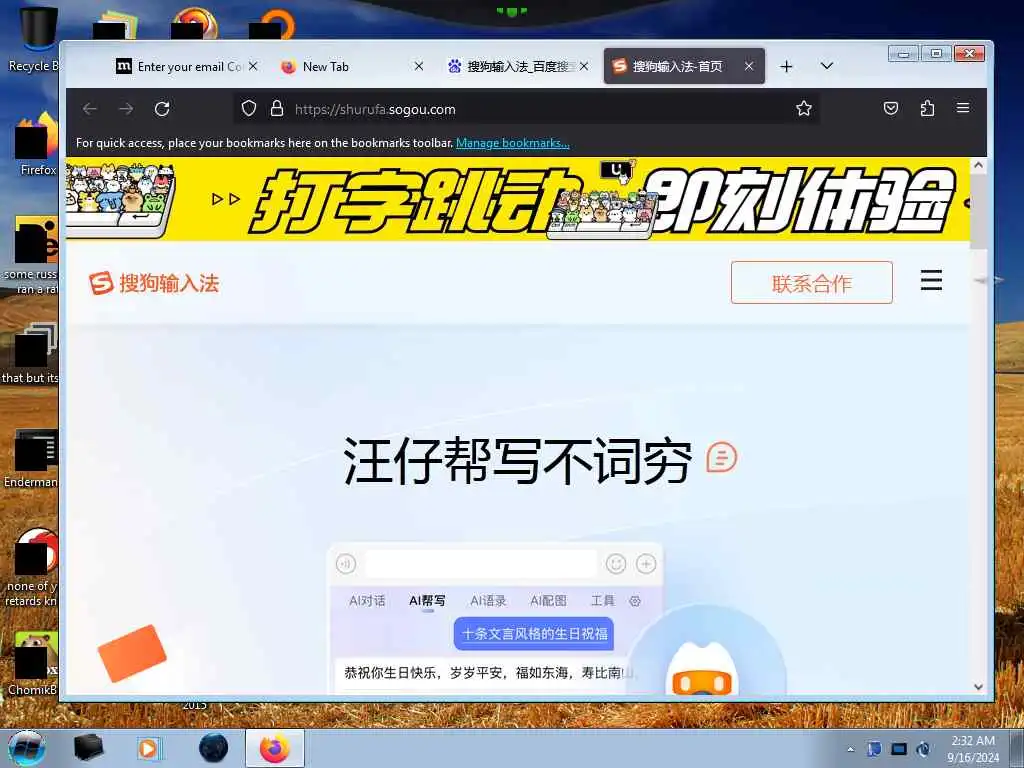Click the black box taskbar icon

89,748
